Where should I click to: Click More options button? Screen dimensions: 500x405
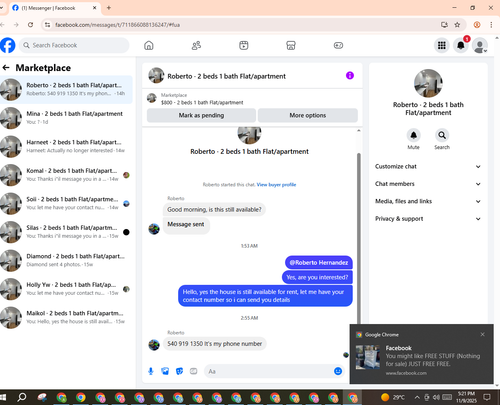(308, 115)
